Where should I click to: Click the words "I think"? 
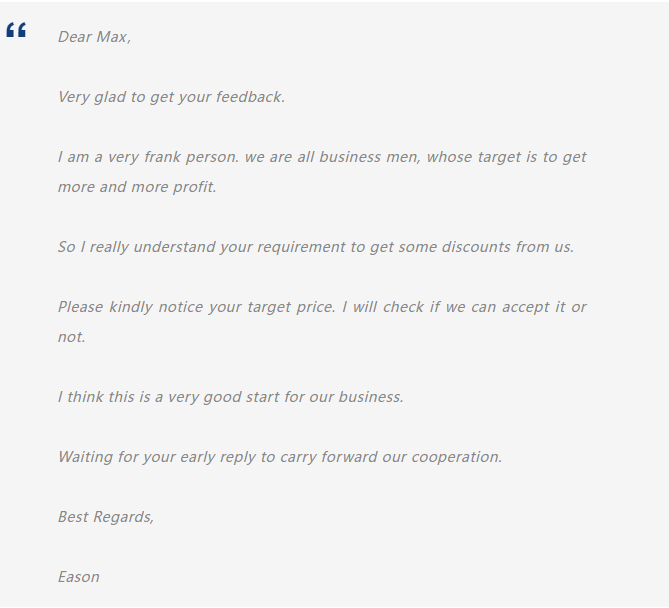(x=80, y=397)
